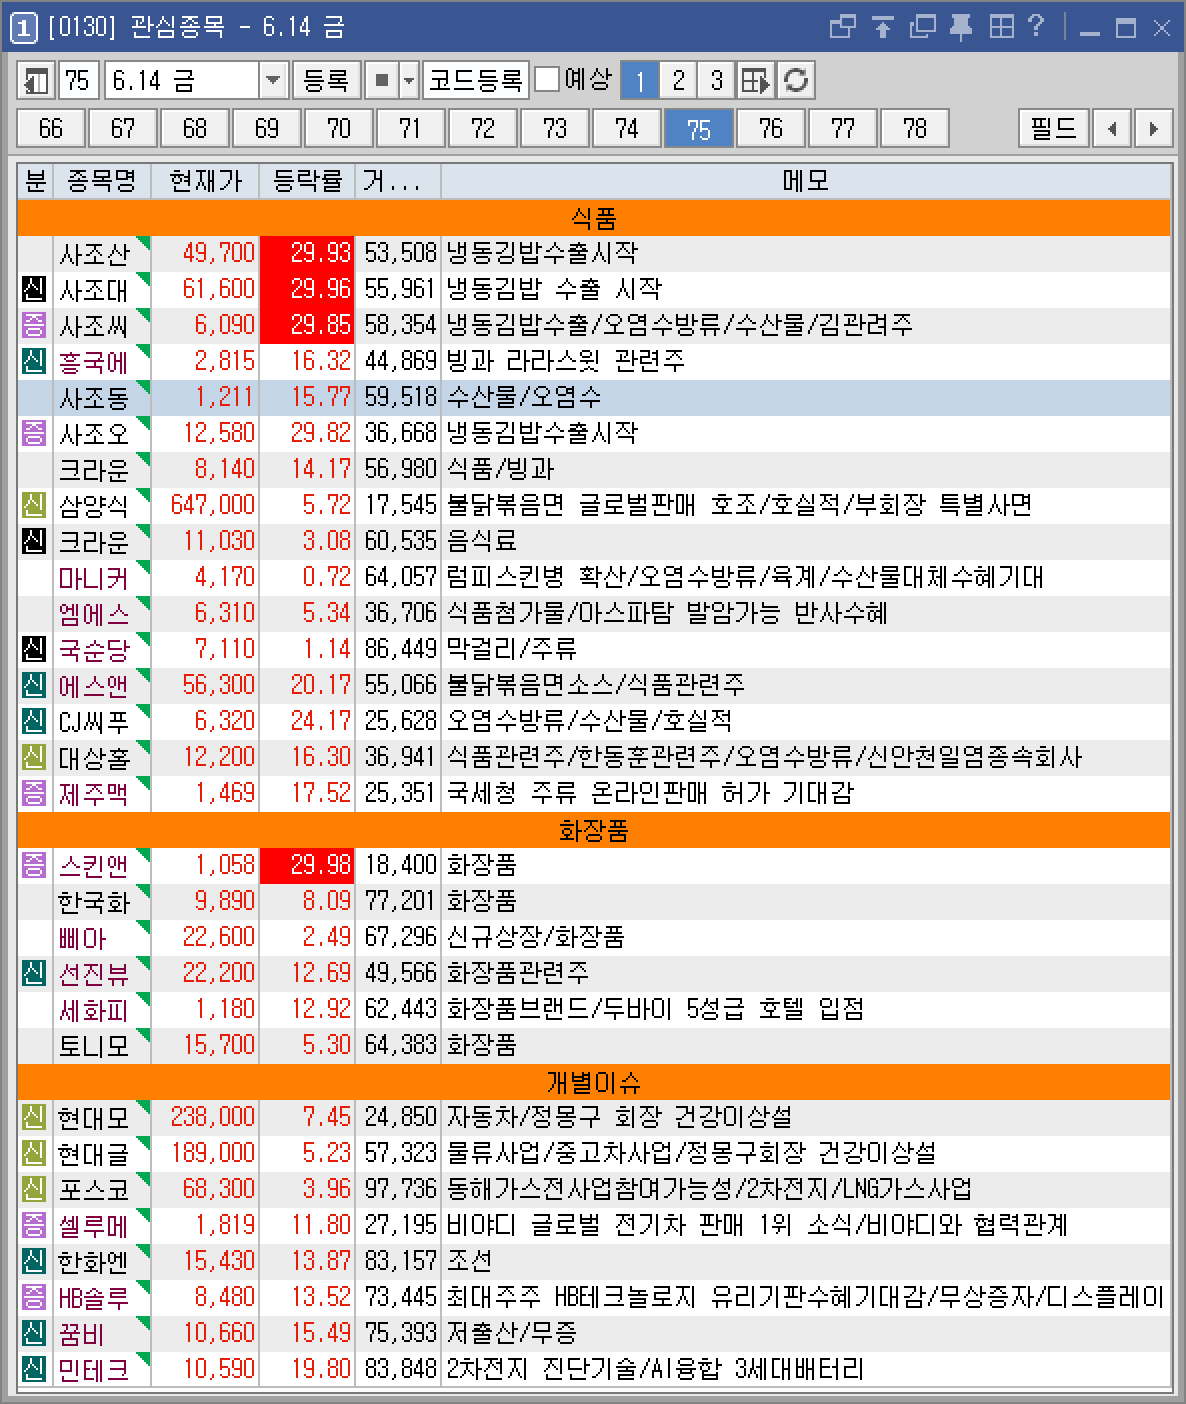Click the duplicate window icon in title bar
Image resolution: width=1186 pixels, height=1404 pixels.
click(x=921, y=27)
